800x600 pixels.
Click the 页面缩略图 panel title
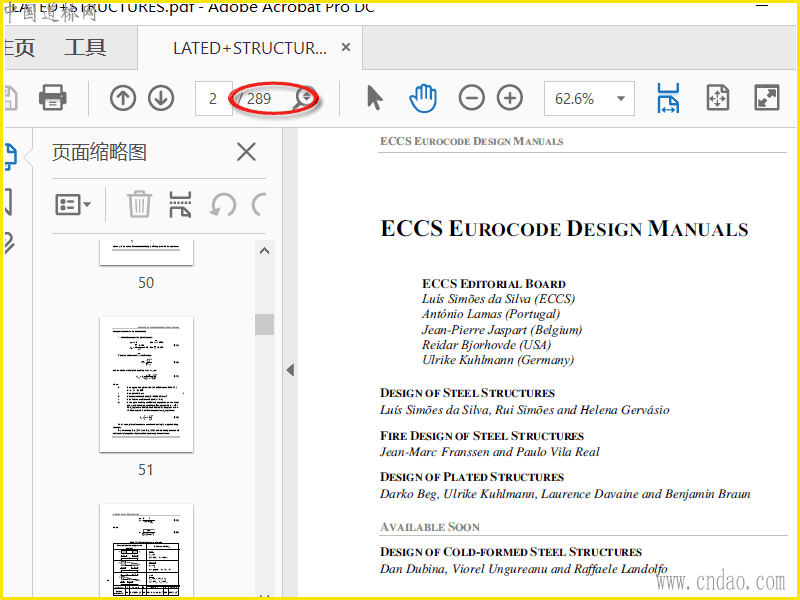(99, 153)
